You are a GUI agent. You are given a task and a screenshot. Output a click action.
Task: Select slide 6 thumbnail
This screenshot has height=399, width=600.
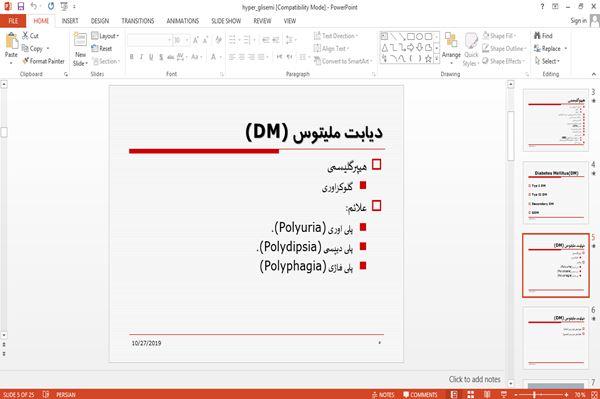(x=556, y=337)
